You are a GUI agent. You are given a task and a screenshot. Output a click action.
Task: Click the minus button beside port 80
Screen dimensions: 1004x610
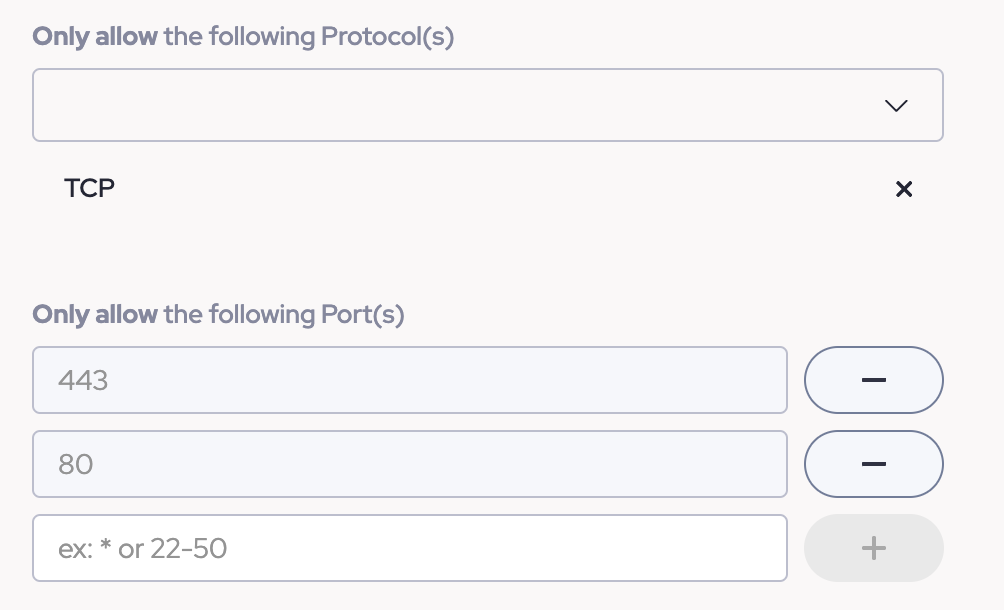pyautogui.click(x=873, y=464)
